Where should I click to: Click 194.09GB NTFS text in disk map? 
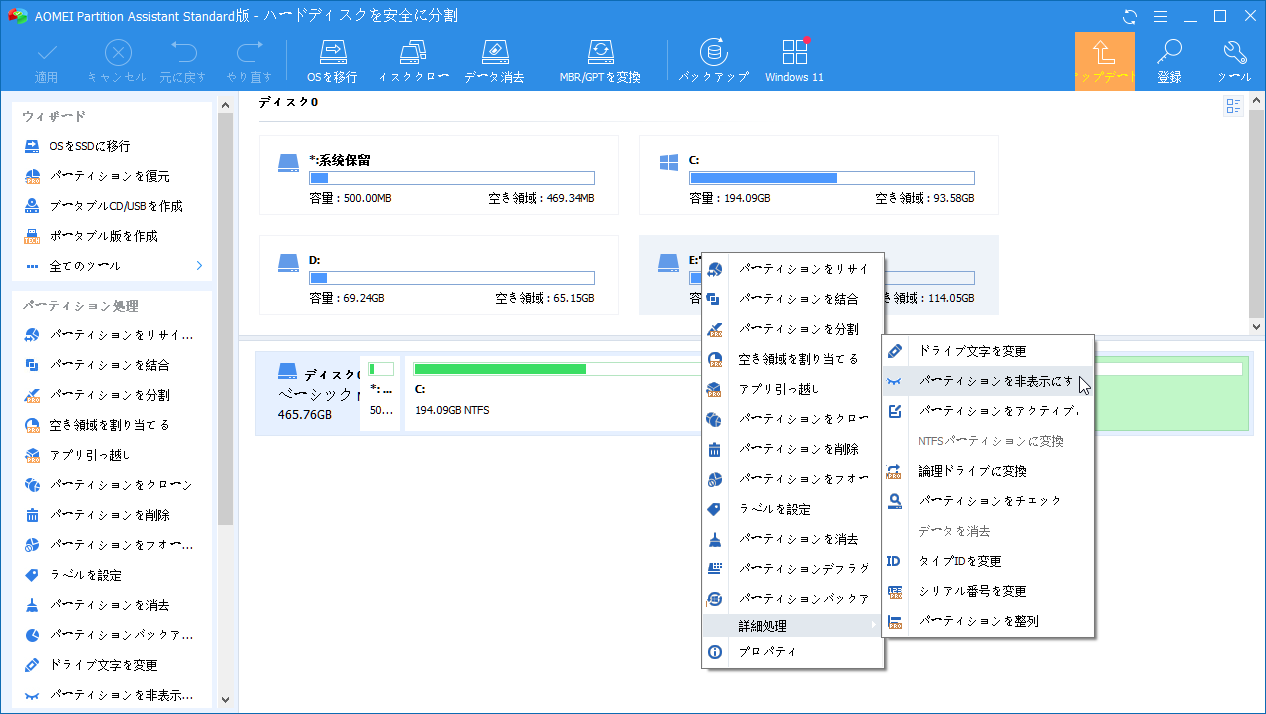click(x=452, y=410)
